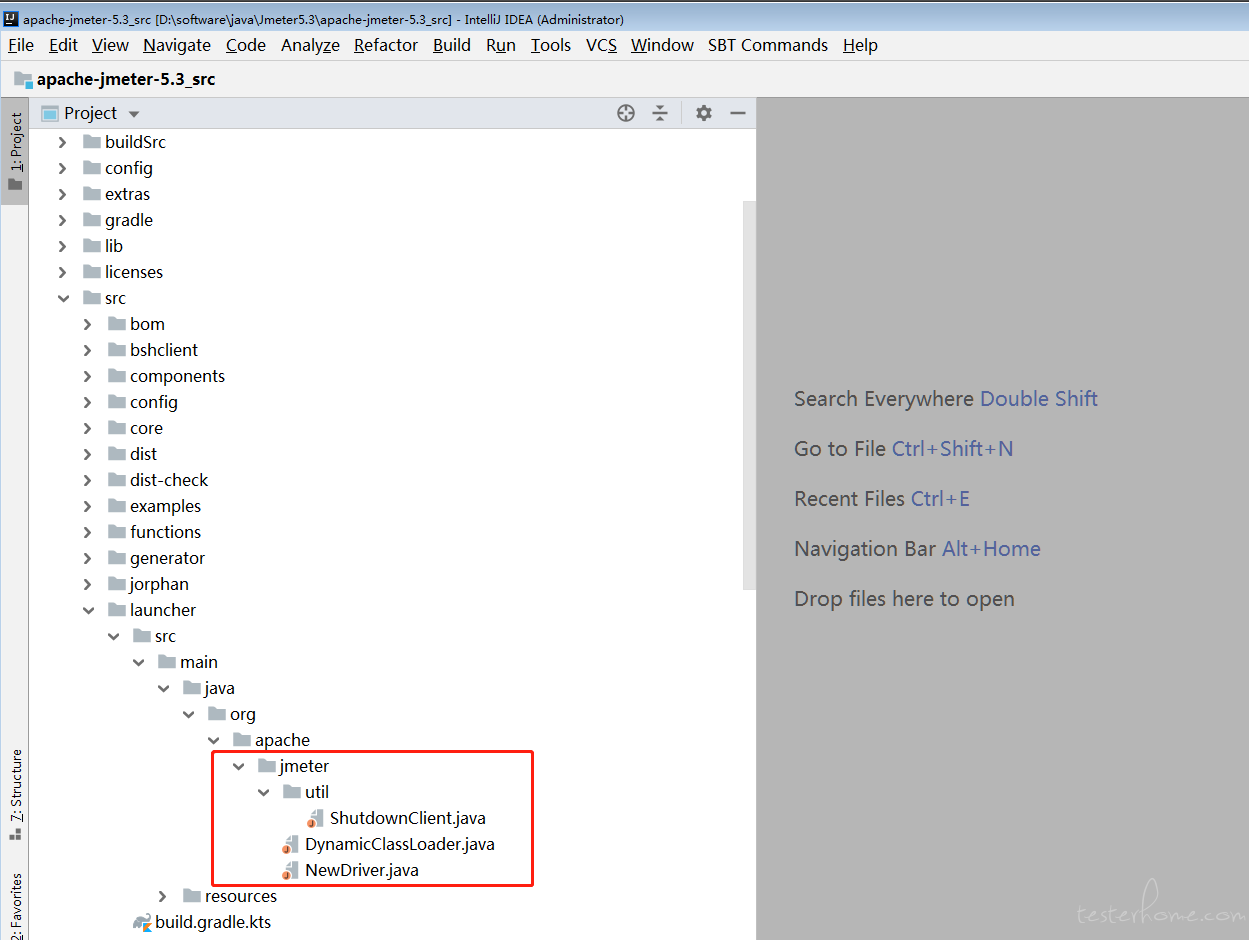Open the Refactor menu

point(386,45)
